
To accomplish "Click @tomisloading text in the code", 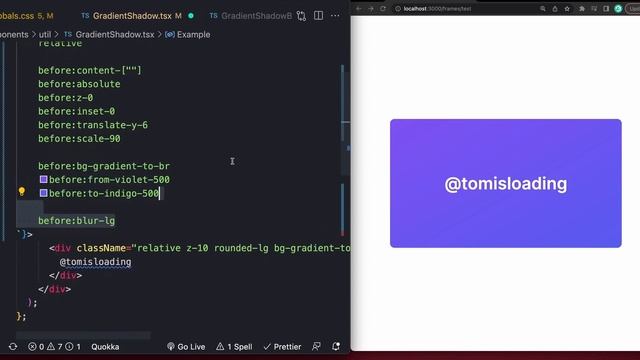I will click(x=96, y=262).
